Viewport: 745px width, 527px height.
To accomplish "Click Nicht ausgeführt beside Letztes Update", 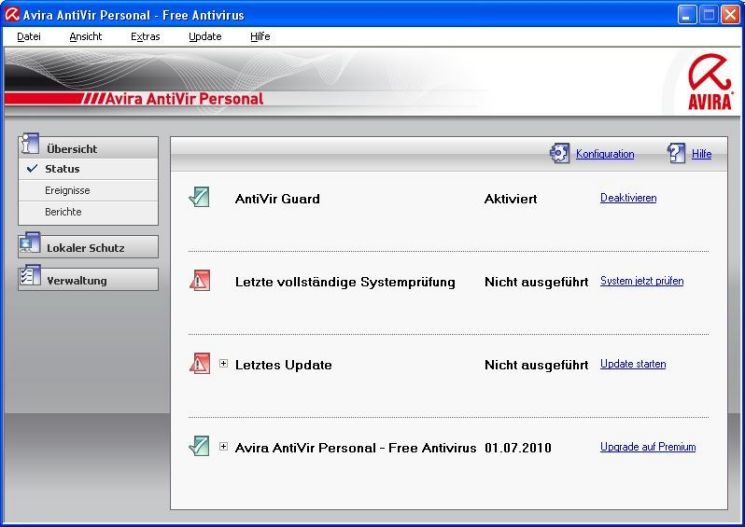I will [x=536, y=365].
